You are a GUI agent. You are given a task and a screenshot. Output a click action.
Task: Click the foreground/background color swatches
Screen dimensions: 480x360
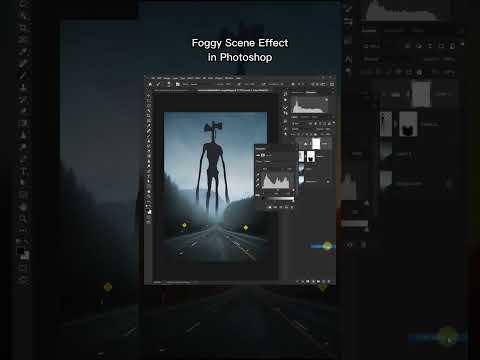(148, 211)
